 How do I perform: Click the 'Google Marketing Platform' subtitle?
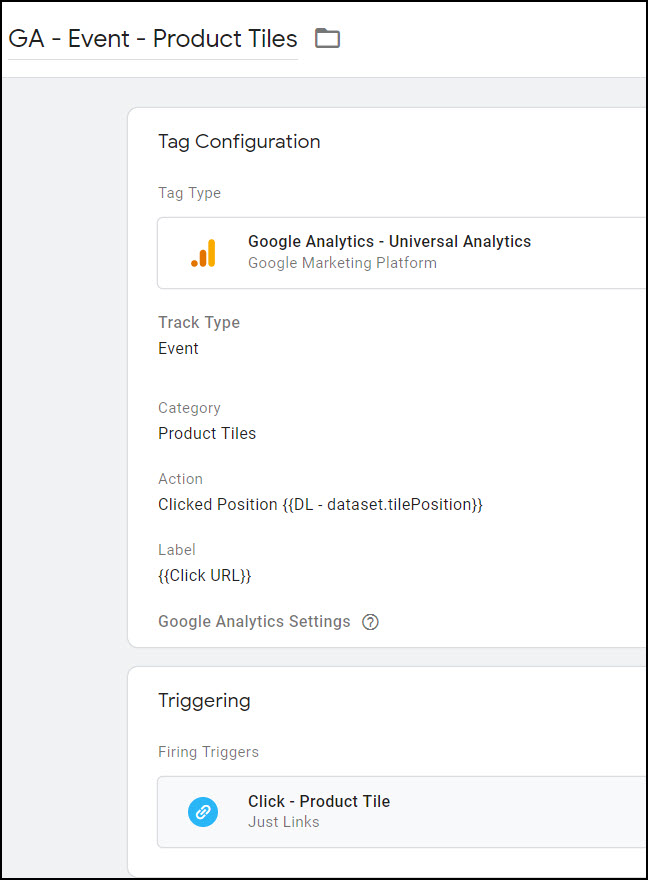point(342,263)
